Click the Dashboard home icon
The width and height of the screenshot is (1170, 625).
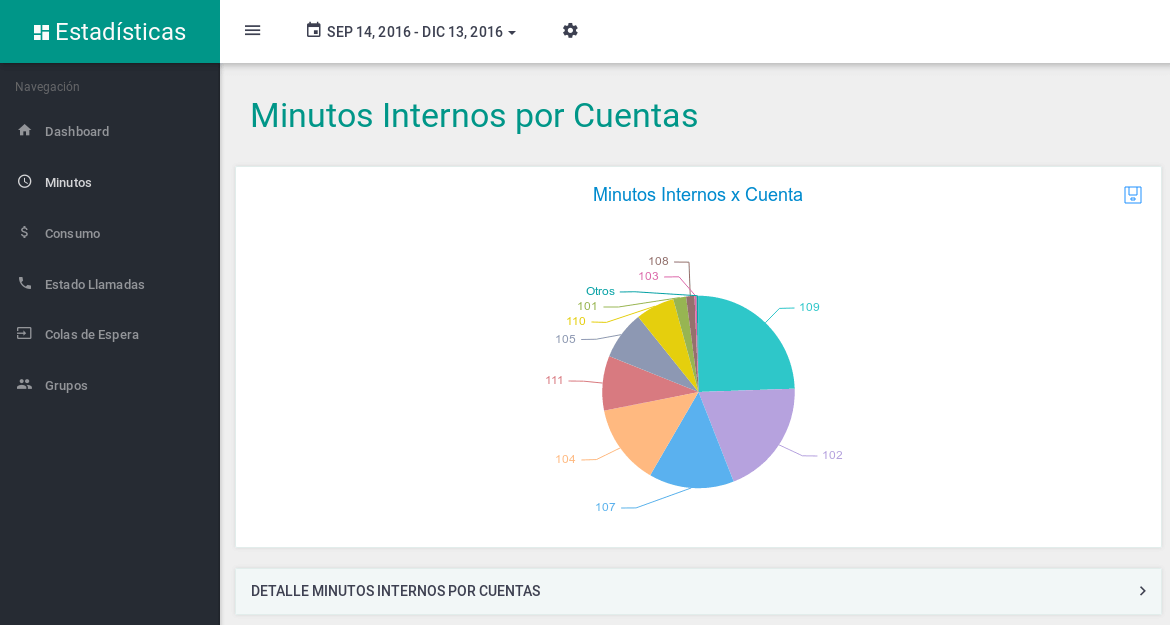click(25, 131)
